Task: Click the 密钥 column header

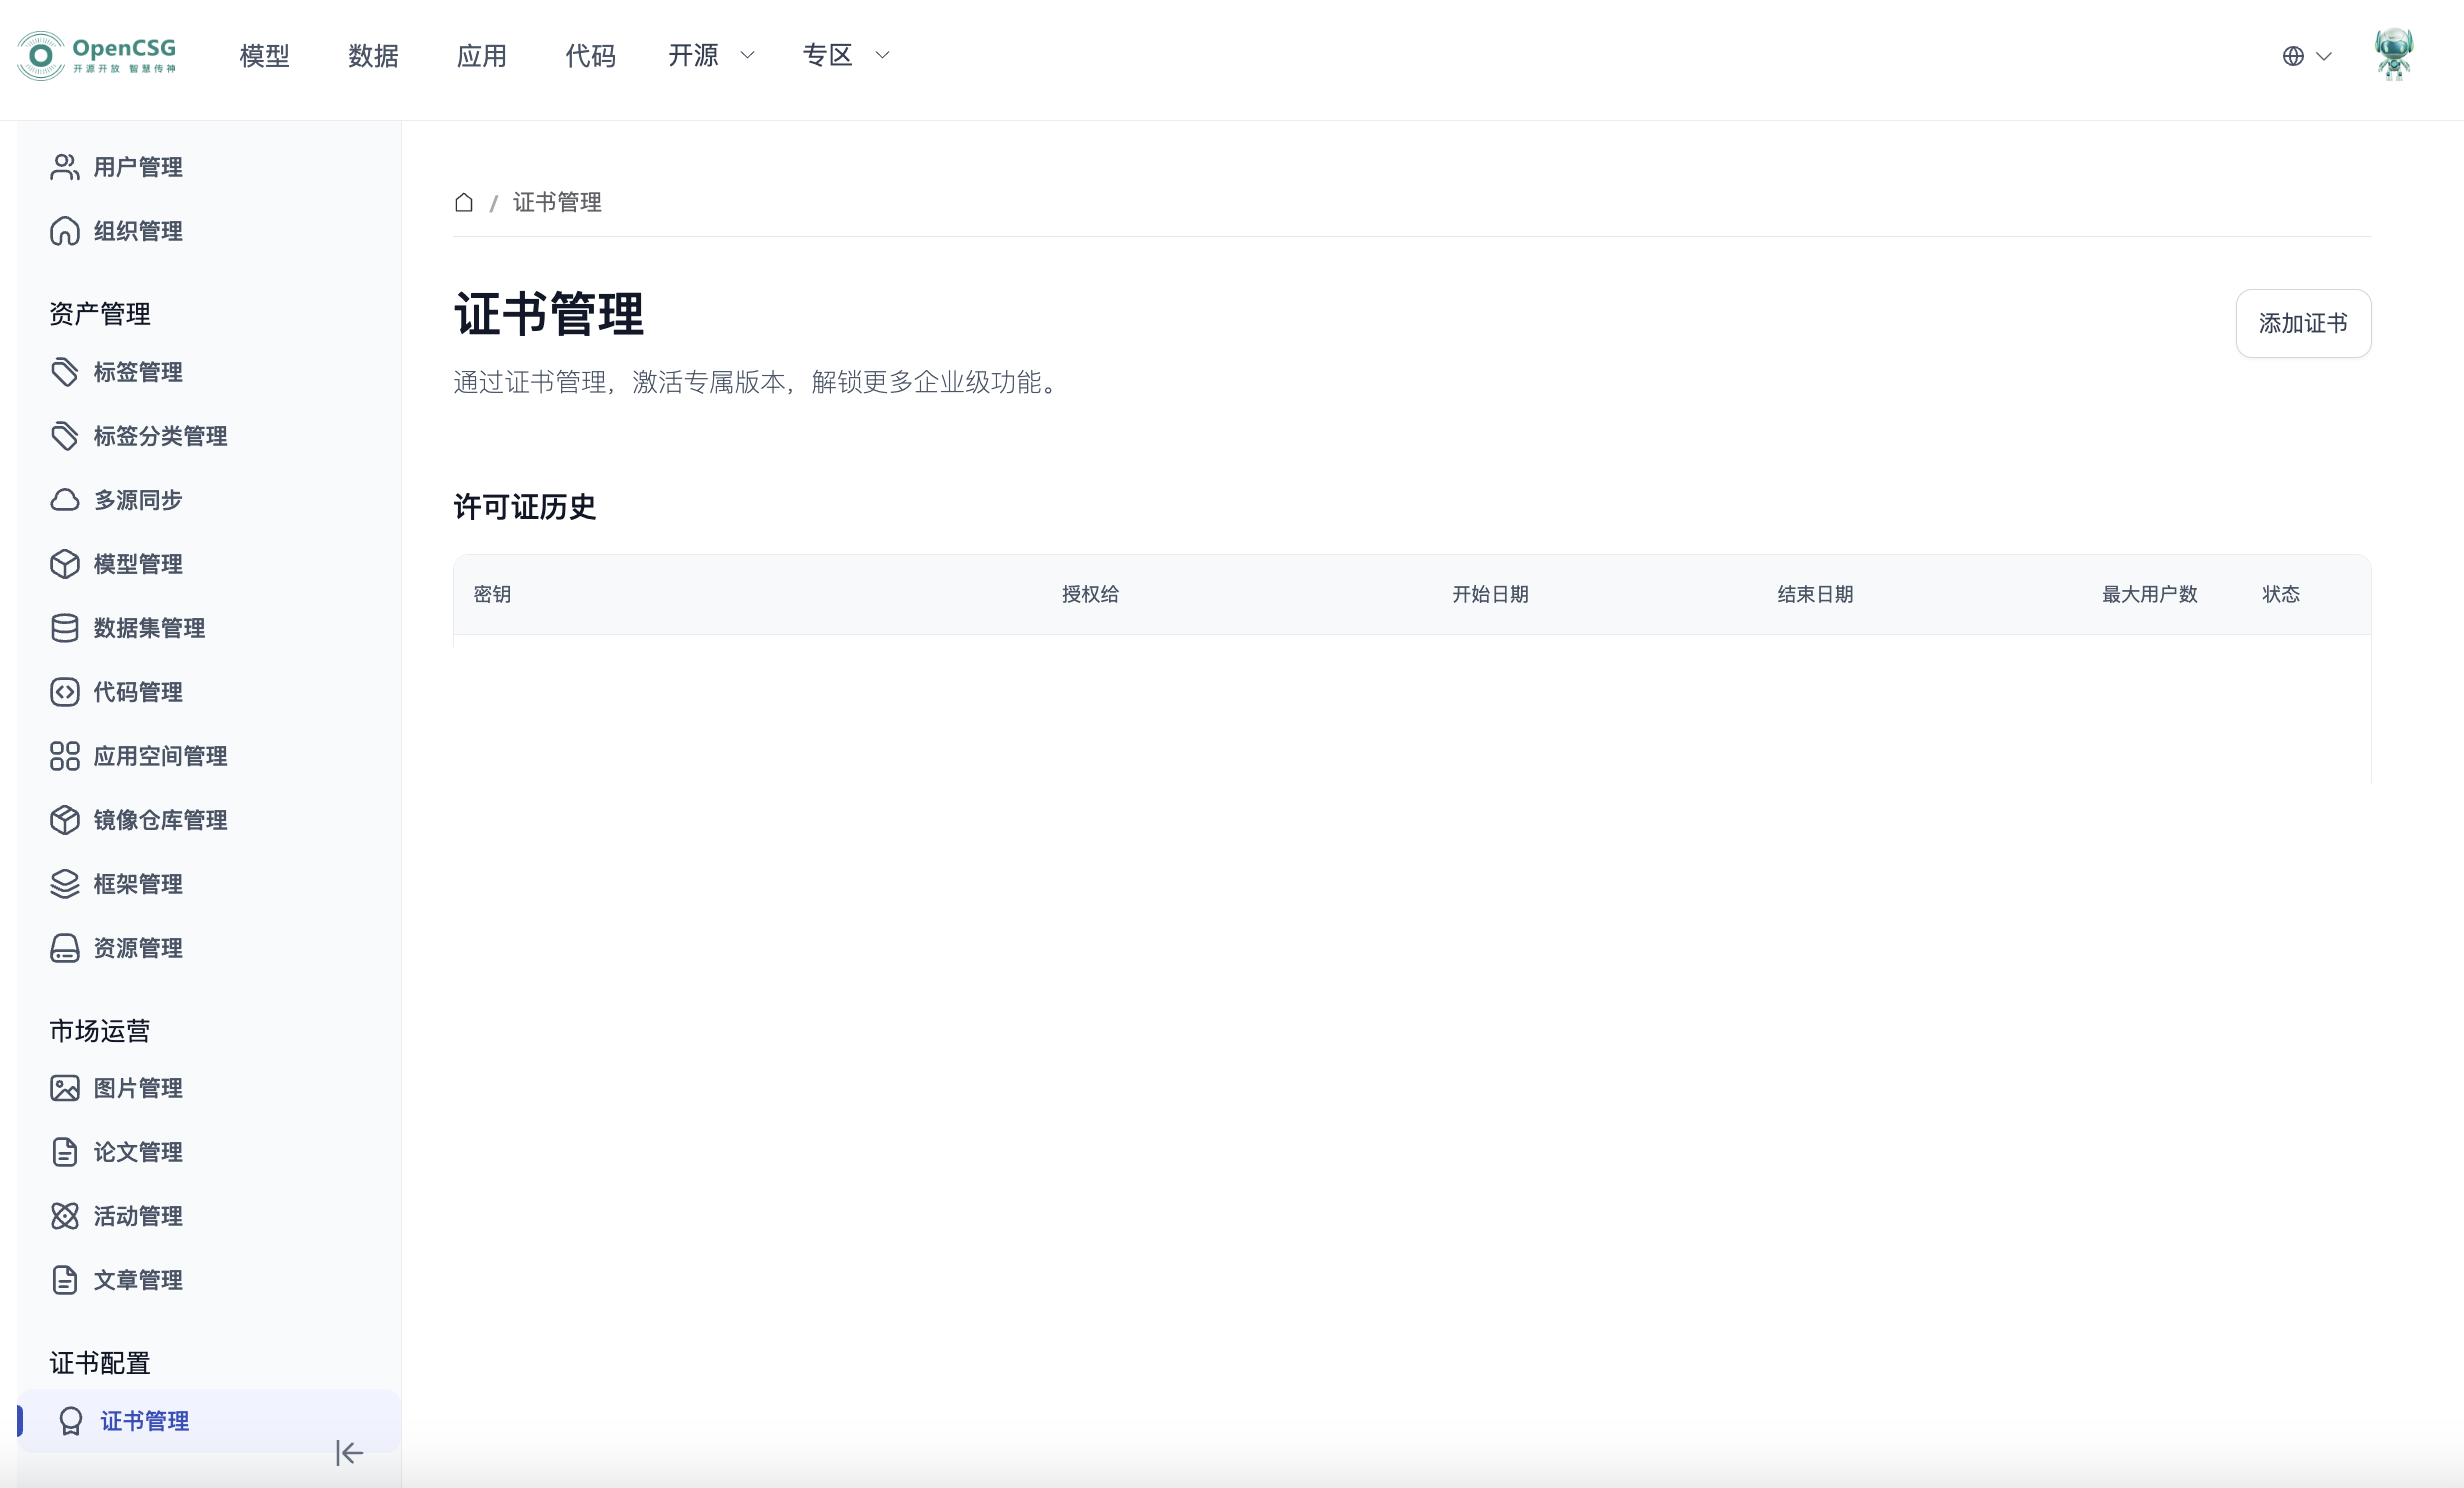Action: point(492,594)
